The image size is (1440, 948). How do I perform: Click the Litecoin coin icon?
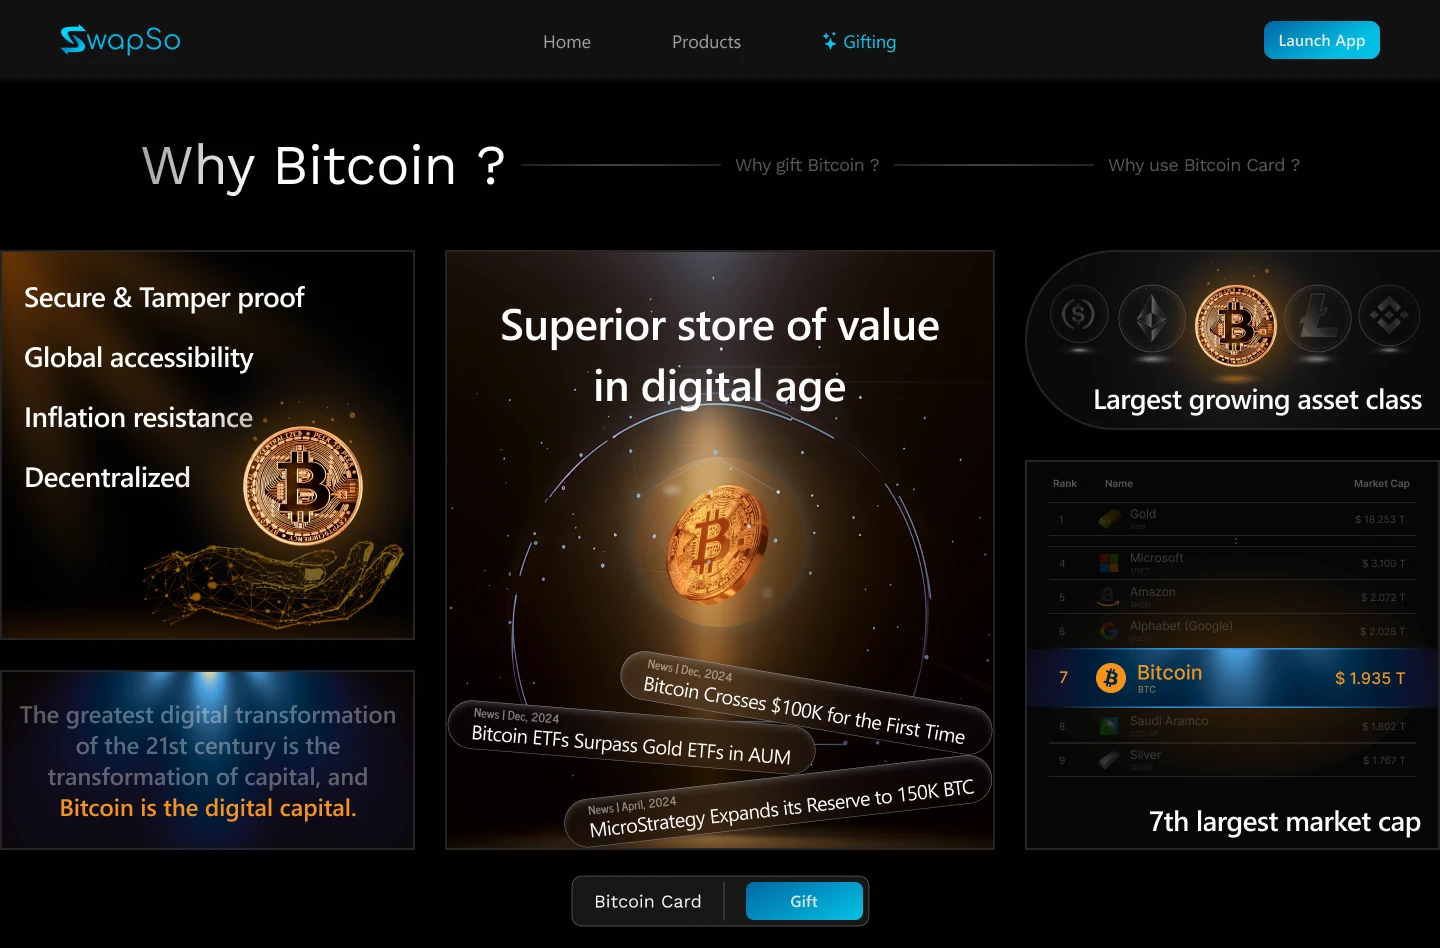click(1318, 318)
